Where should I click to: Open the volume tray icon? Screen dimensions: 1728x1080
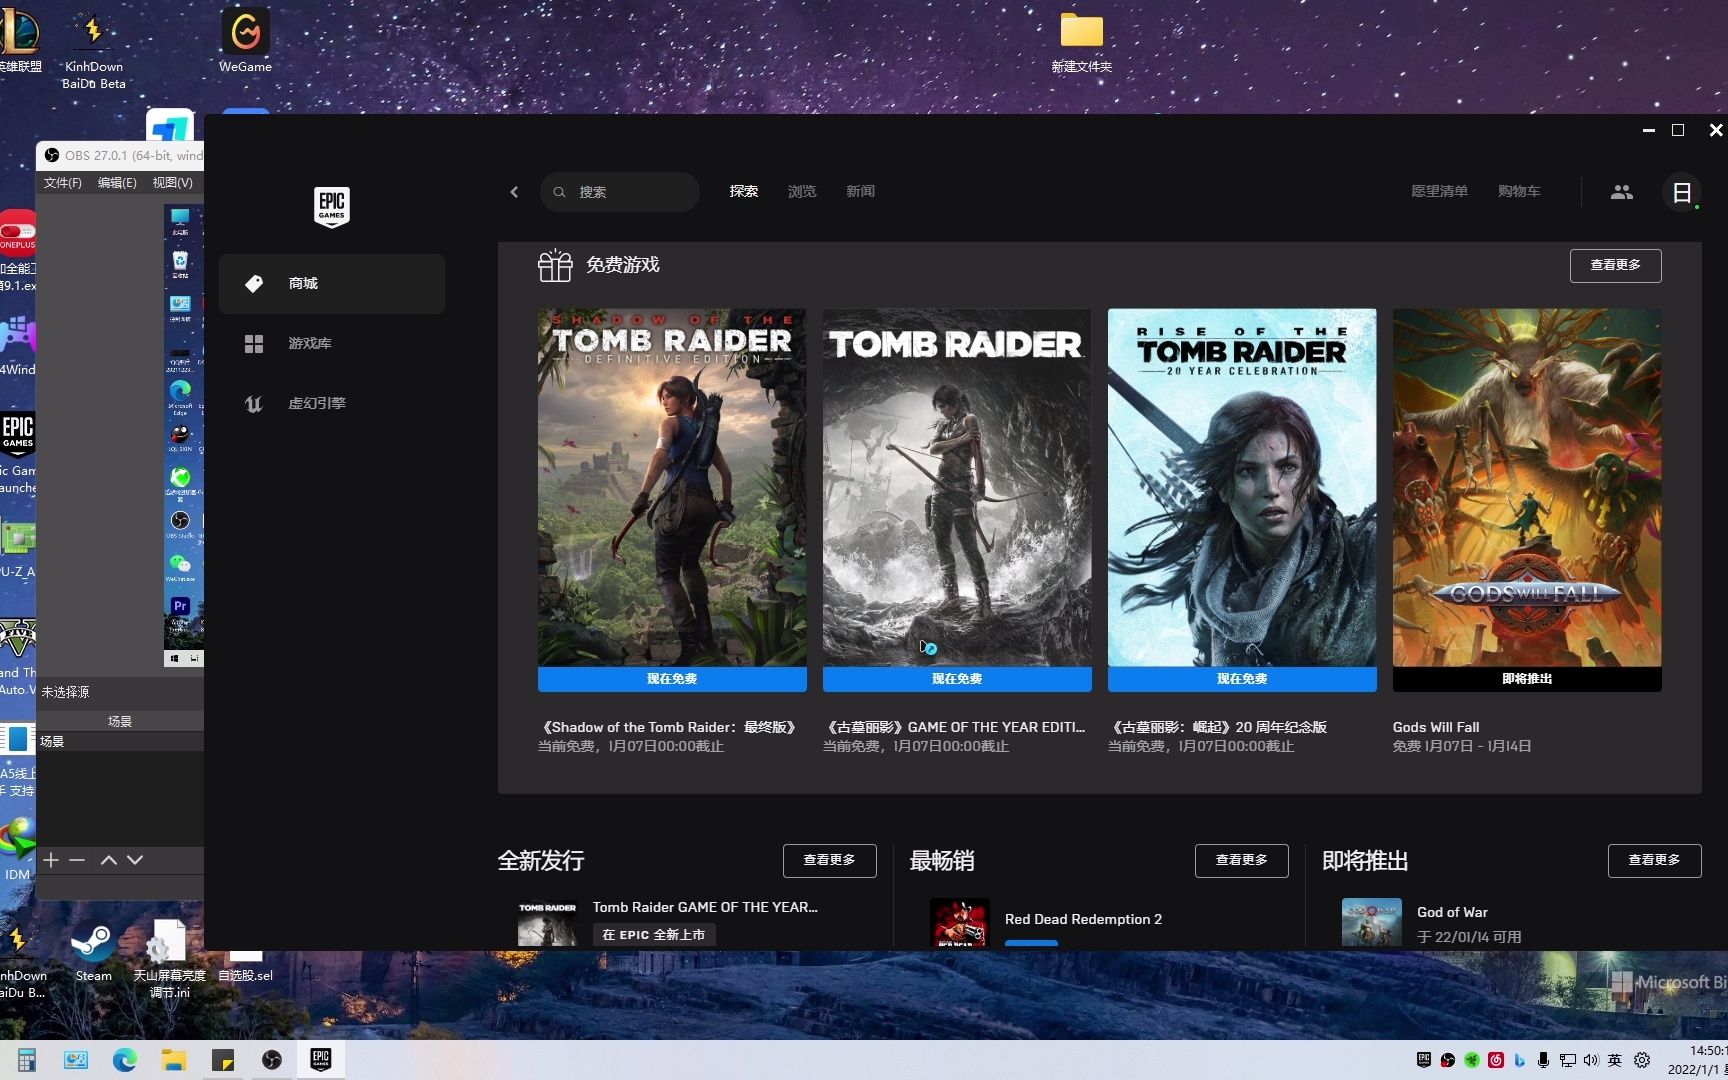point(1591,1060)
